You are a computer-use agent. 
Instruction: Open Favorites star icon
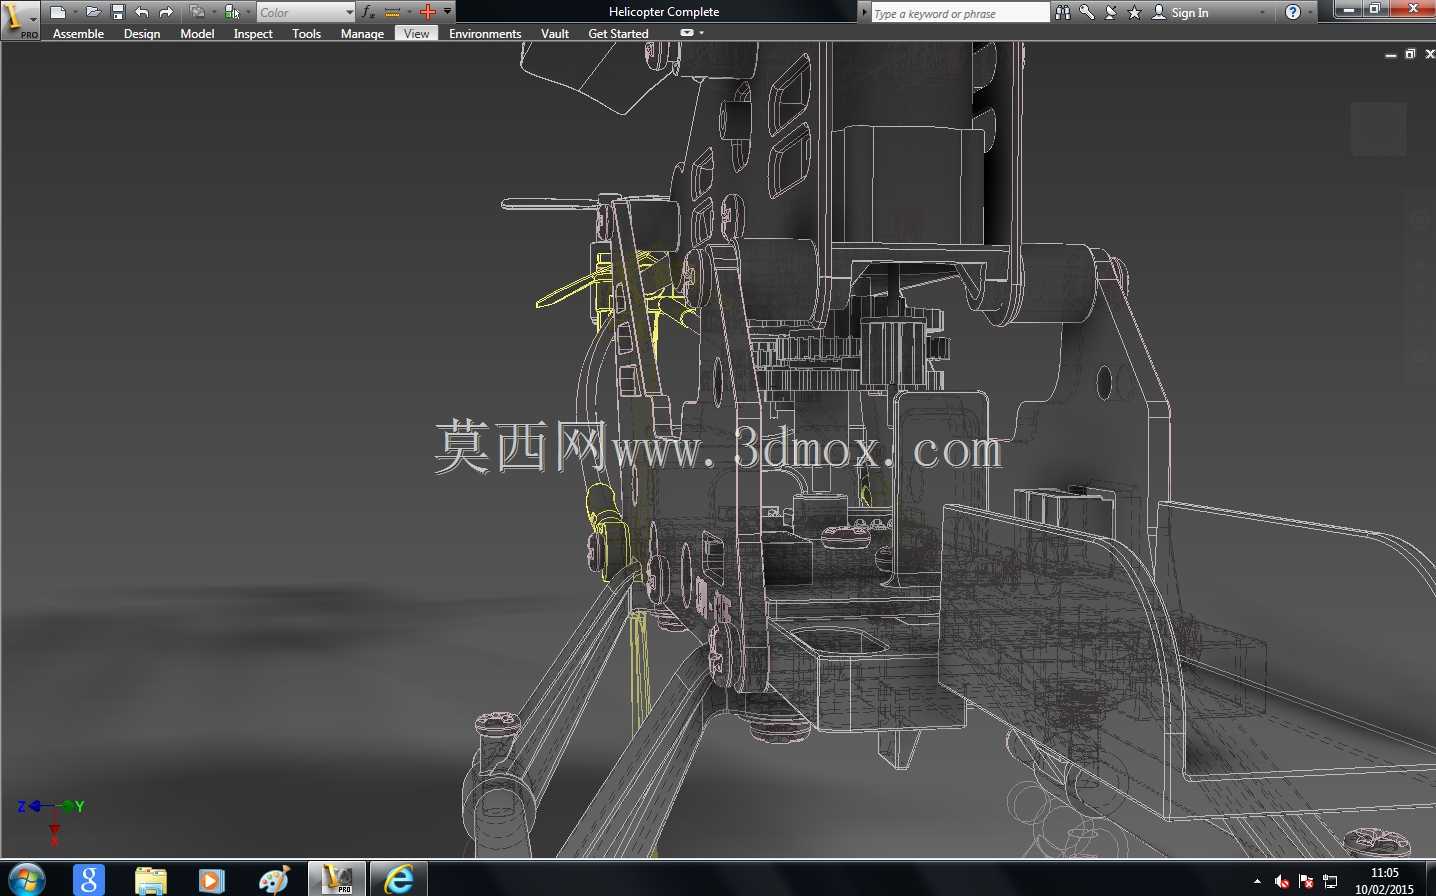click(1135, 12)
